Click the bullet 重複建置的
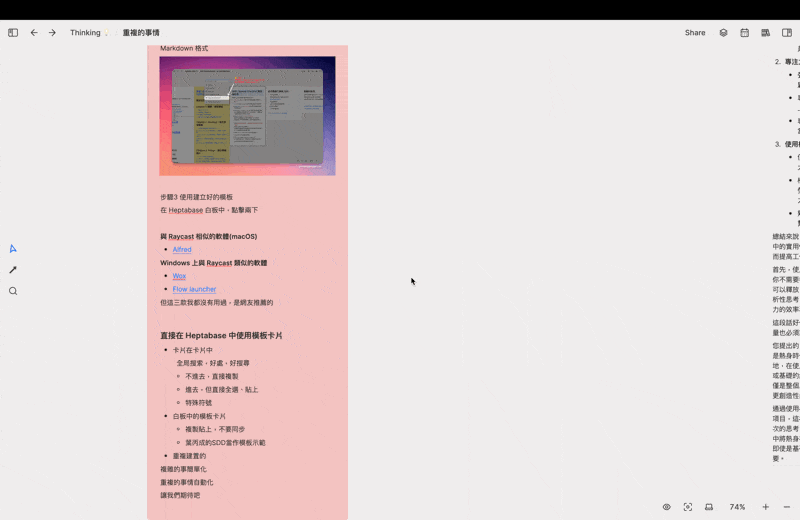 pyautogui.click(x=189, y=456)
